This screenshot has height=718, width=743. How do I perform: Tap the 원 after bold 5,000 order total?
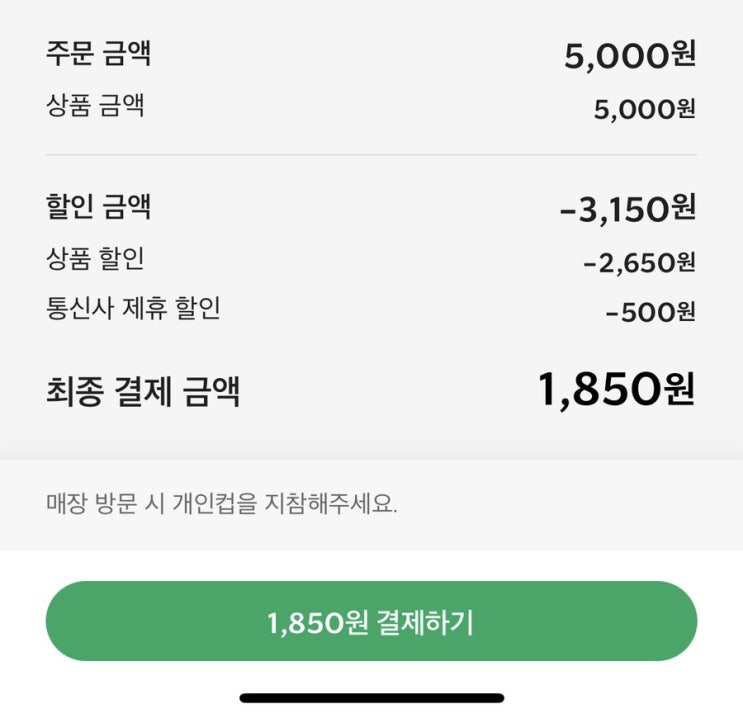[x=683, y=55]
